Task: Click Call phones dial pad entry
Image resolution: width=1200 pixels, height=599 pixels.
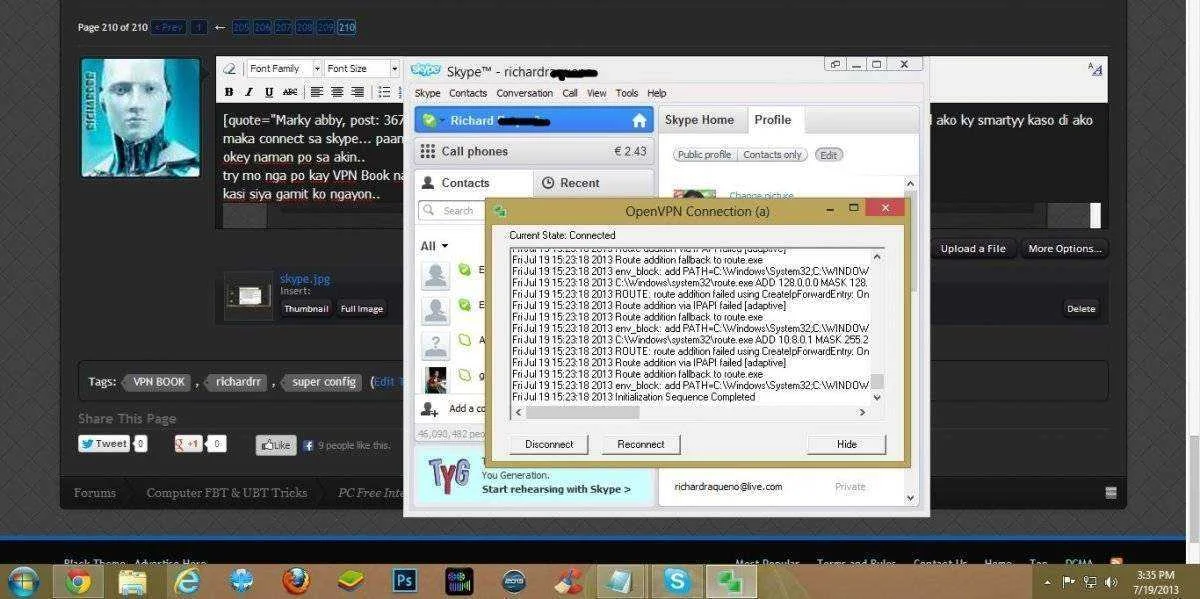Action: tap(534, 151)
